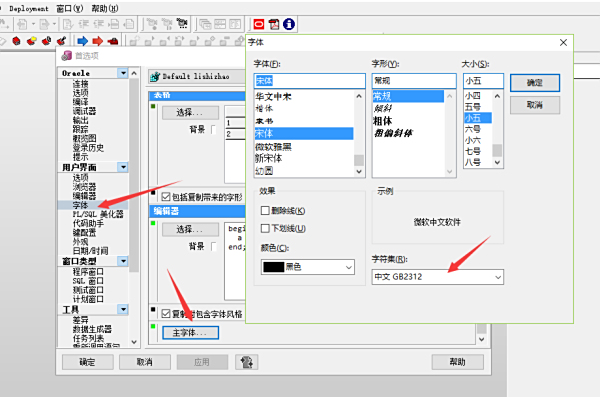This screenshot has height=397, width=600.
Task: Click the black color swatch in 颜色
Action: (x=274, y=267)
